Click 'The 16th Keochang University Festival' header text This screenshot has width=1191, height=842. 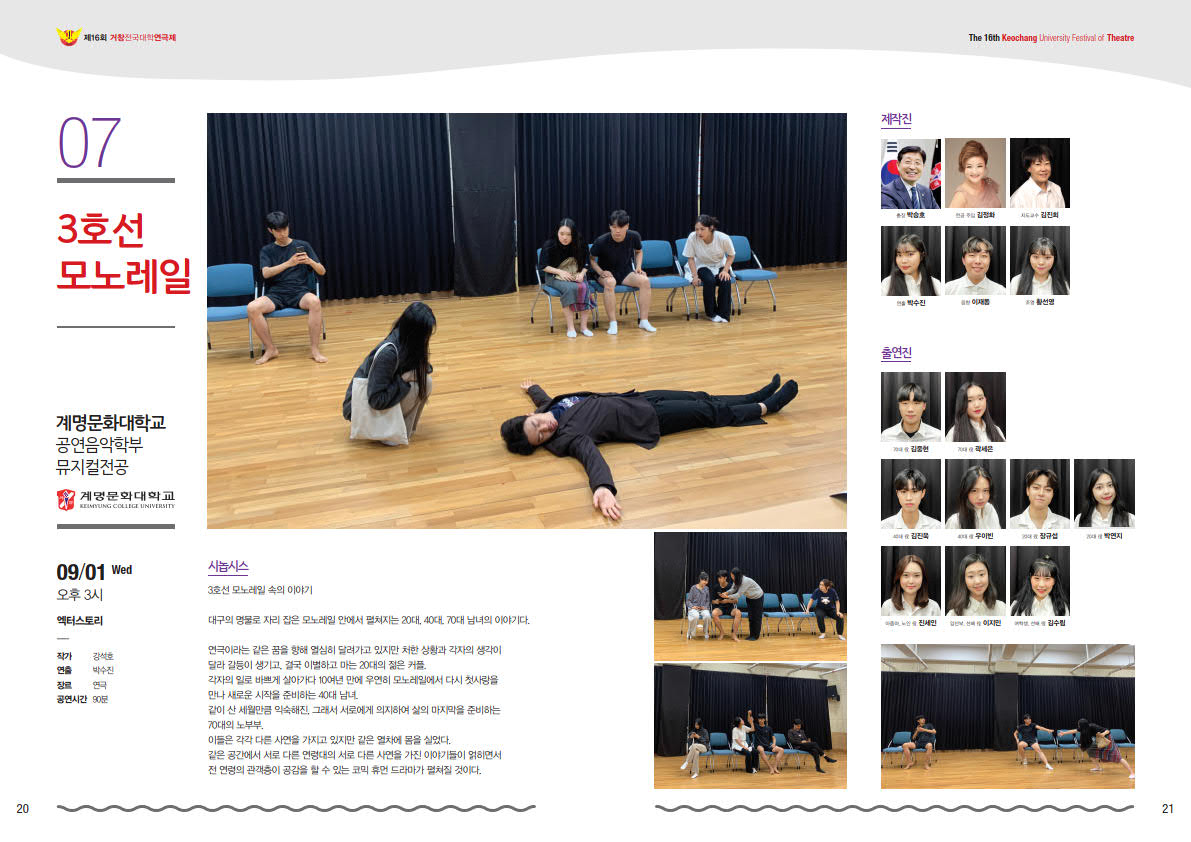pos(1050,38)
